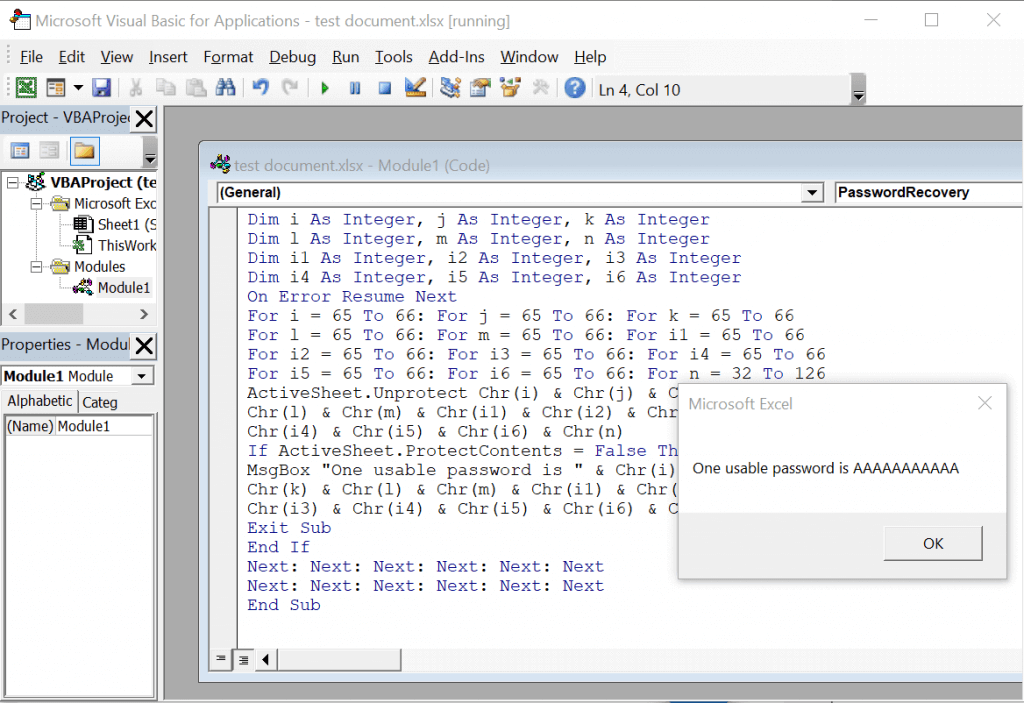Click the View Code icon in Project pane
Image resolution: width=1024 pixels, height=703 pixels.
coord(20,151)
